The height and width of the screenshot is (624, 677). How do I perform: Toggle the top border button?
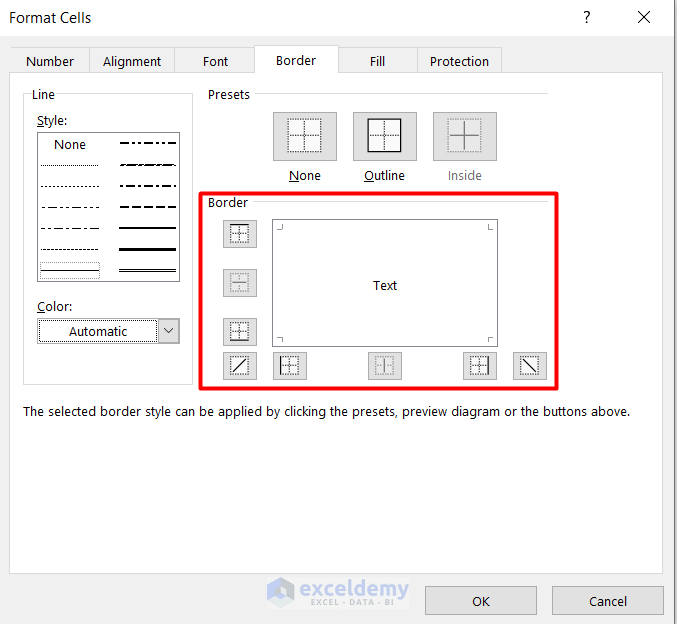point(240,234)
